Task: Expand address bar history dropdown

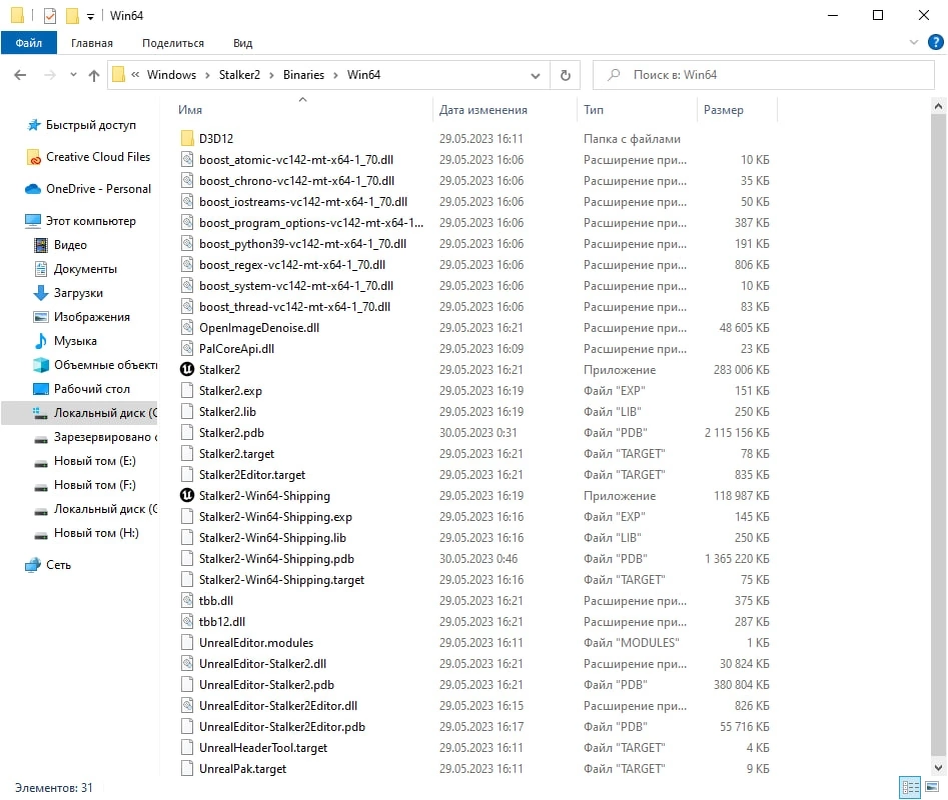Action: click(535, 76)
